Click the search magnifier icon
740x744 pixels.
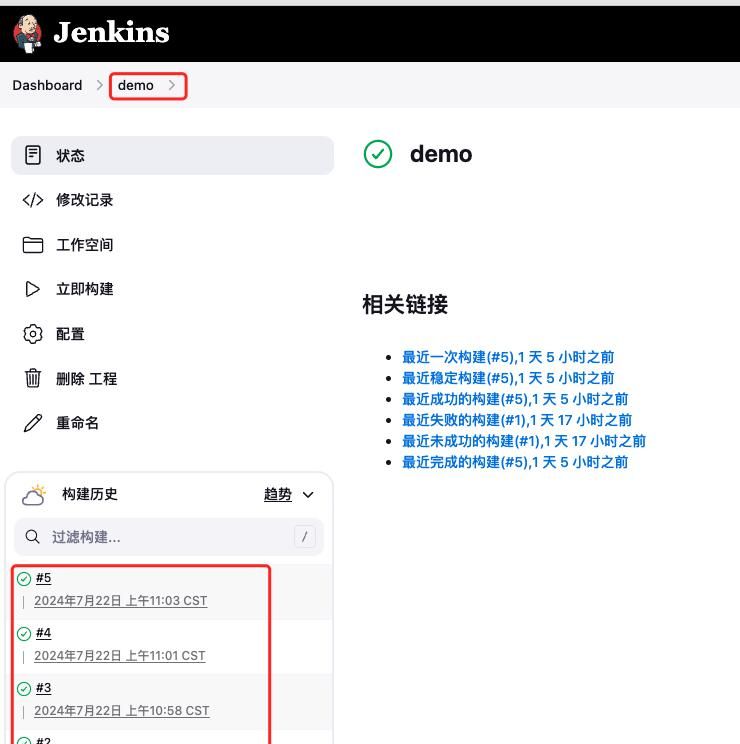coord(32,537)
